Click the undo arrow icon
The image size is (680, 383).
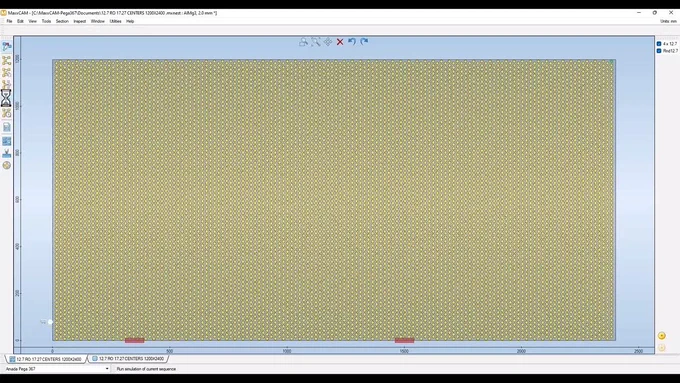pos(352,42)
